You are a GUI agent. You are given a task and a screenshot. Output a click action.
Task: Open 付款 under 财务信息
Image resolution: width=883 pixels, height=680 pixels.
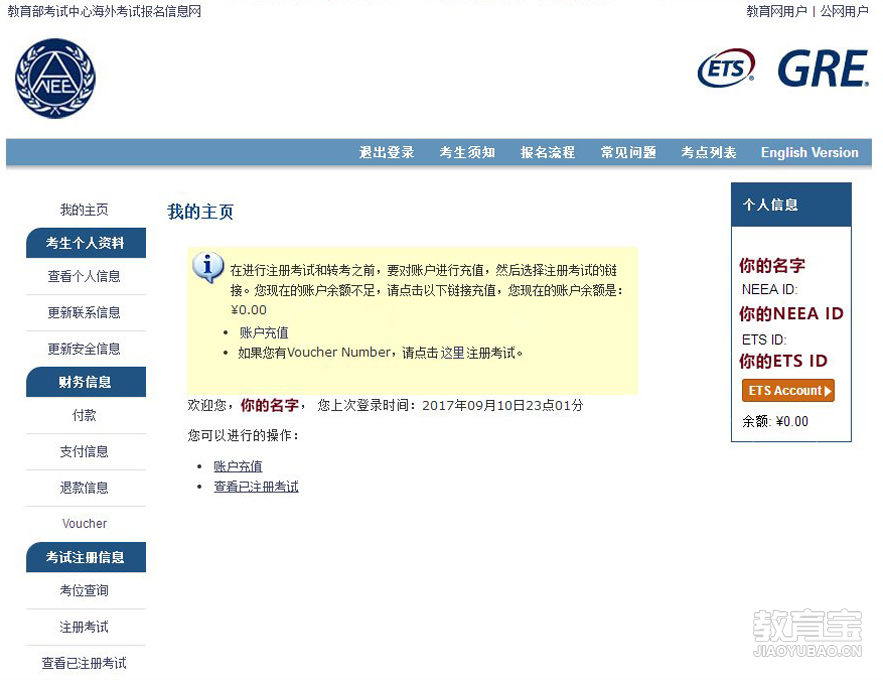tap(84, 415)
